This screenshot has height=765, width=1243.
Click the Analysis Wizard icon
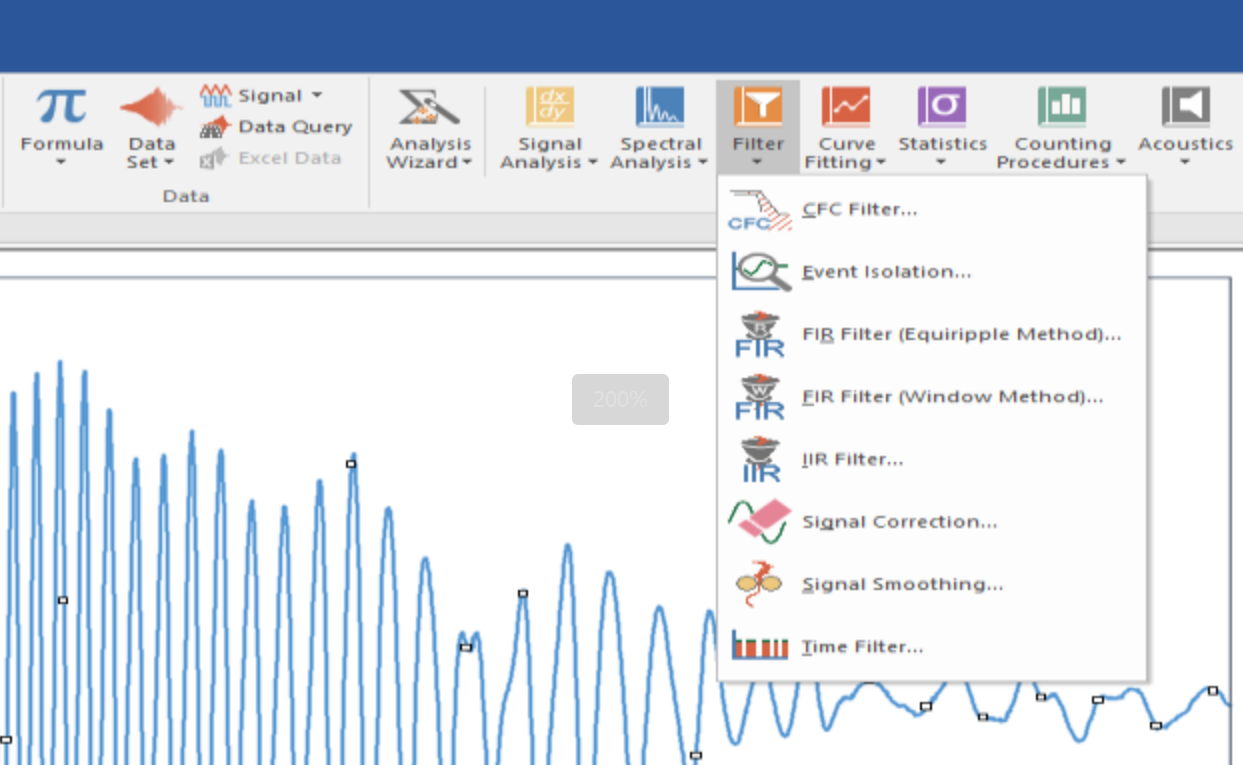(x=429, y=107)
